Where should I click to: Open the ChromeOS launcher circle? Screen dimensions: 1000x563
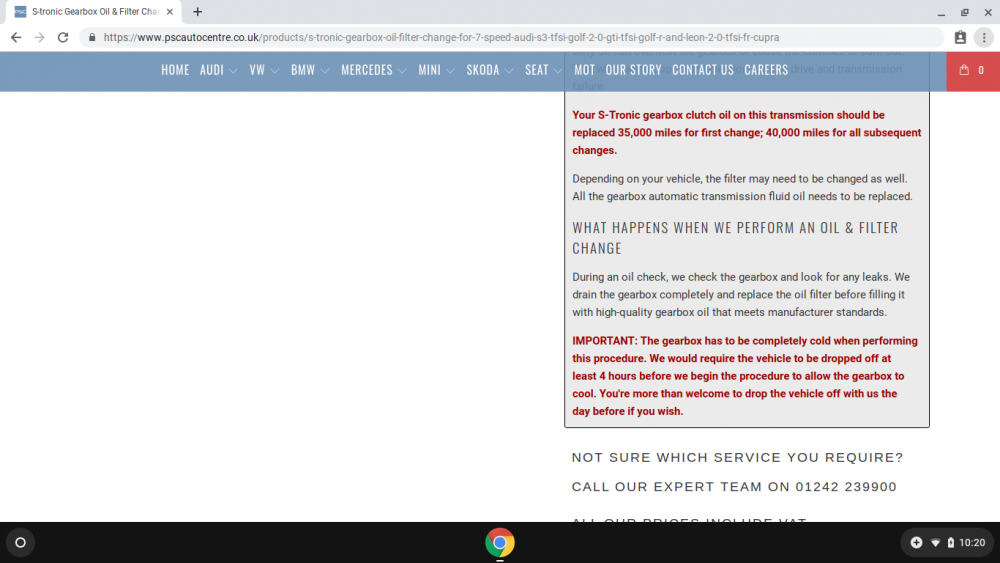(20, 543)
